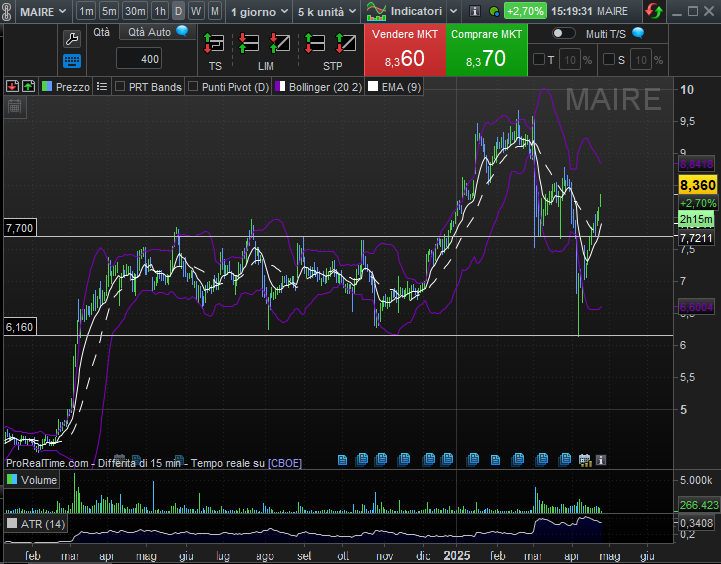Click the blue keyboard shortcuts icon

point(72,61)
